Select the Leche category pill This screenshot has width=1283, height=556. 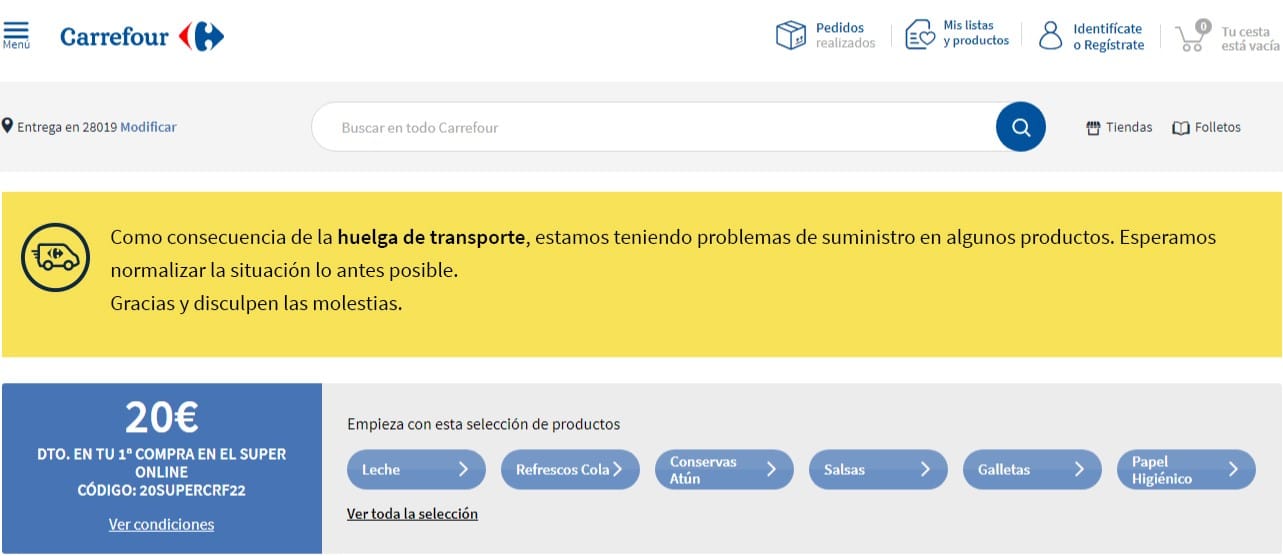(x=416, y=469)
